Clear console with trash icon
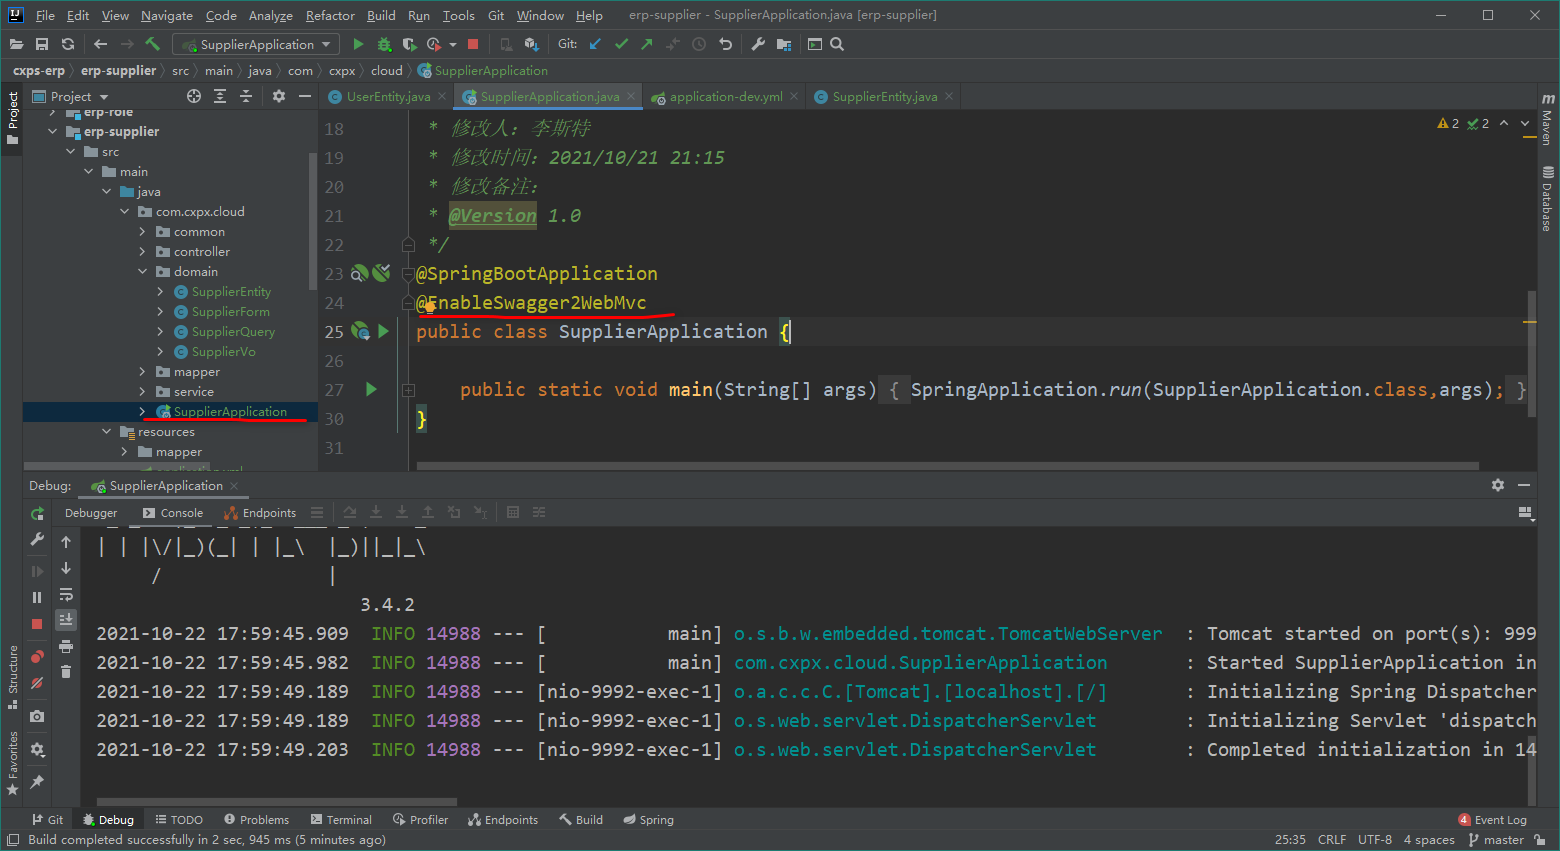 tap(66, 672)
